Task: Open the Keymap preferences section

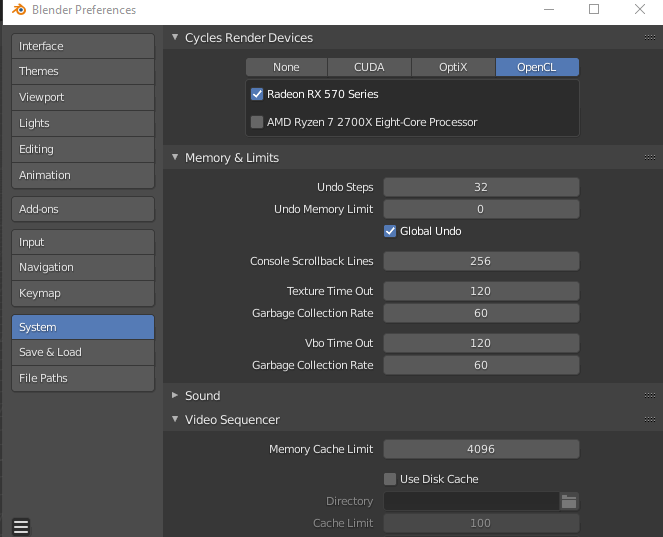Action: (83, 293)
